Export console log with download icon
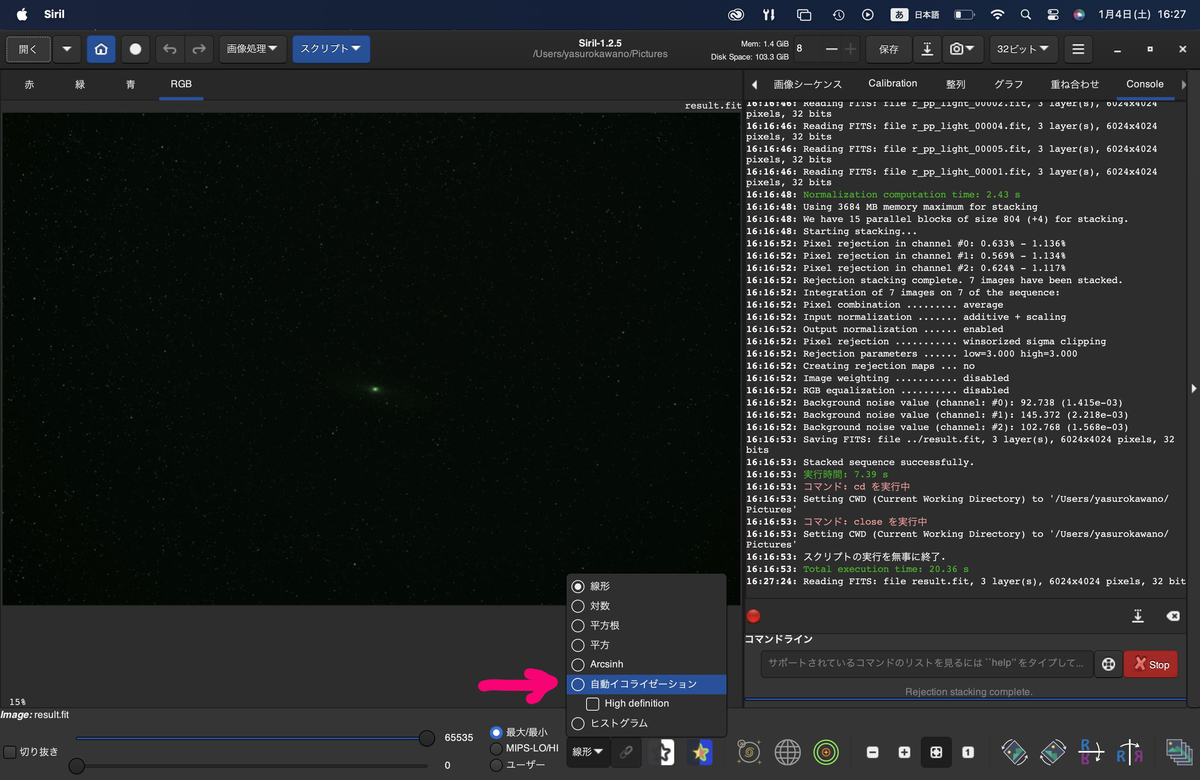The image size is (1200, 780). point(1138,617)
